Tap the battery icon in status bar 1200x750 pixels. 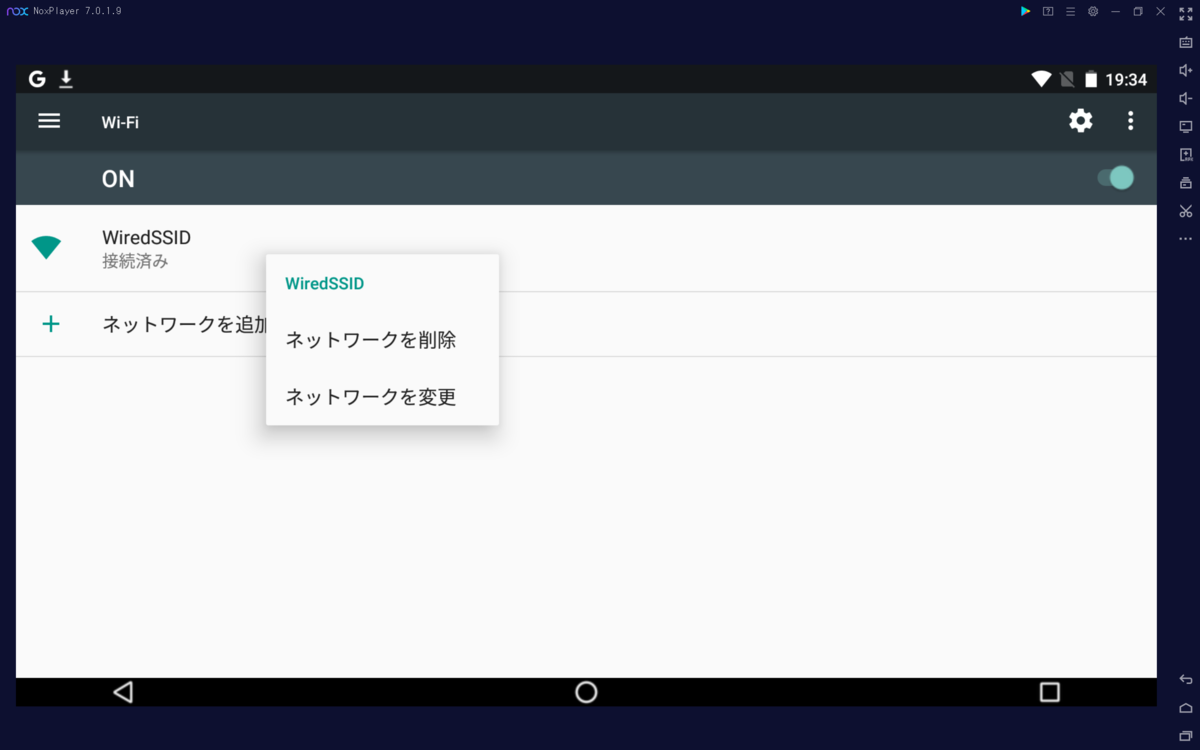[1091, 79]
